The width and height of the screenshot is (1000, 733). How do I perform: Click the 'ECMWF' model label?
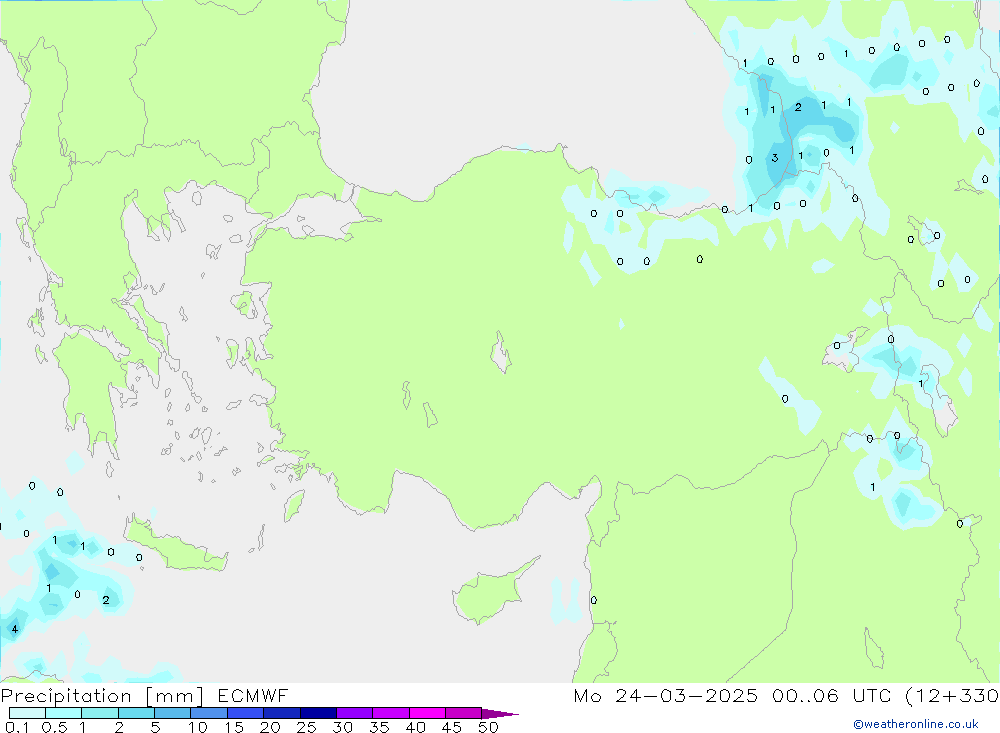253,695
